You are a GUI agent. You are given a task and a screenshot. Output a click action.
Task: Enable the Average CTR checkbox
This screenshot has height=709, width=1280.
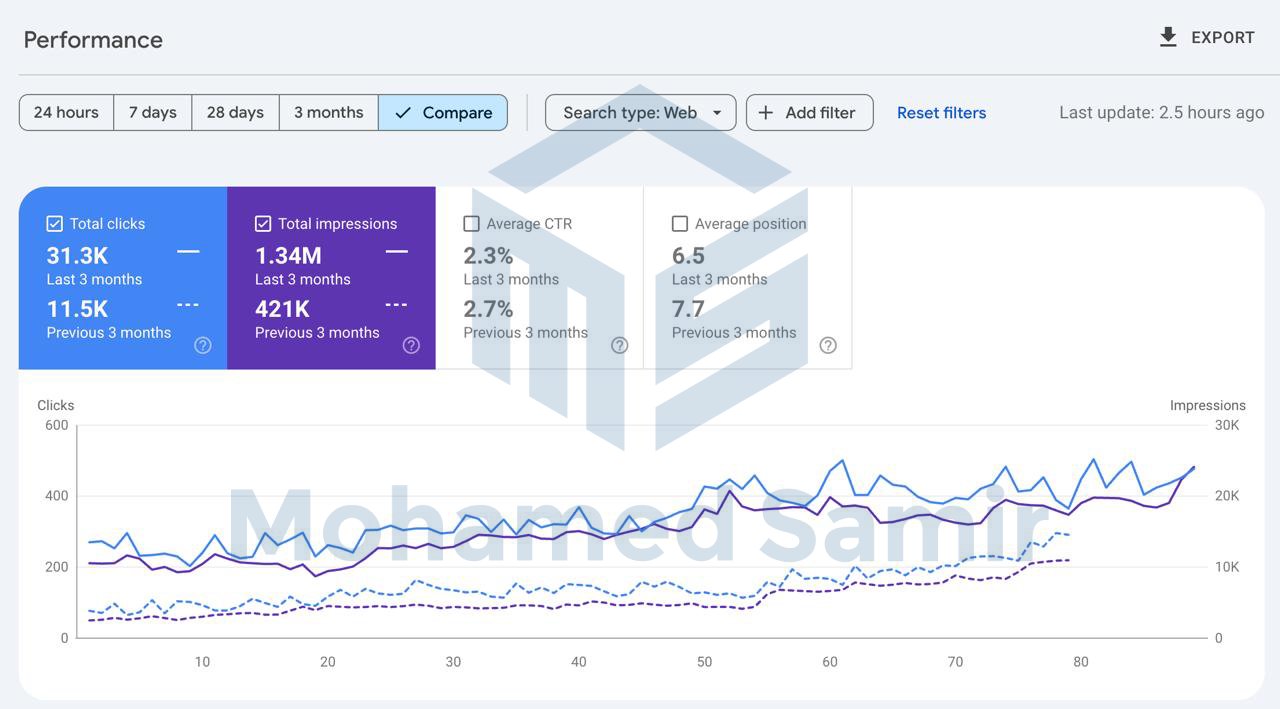tap(472, 224)
